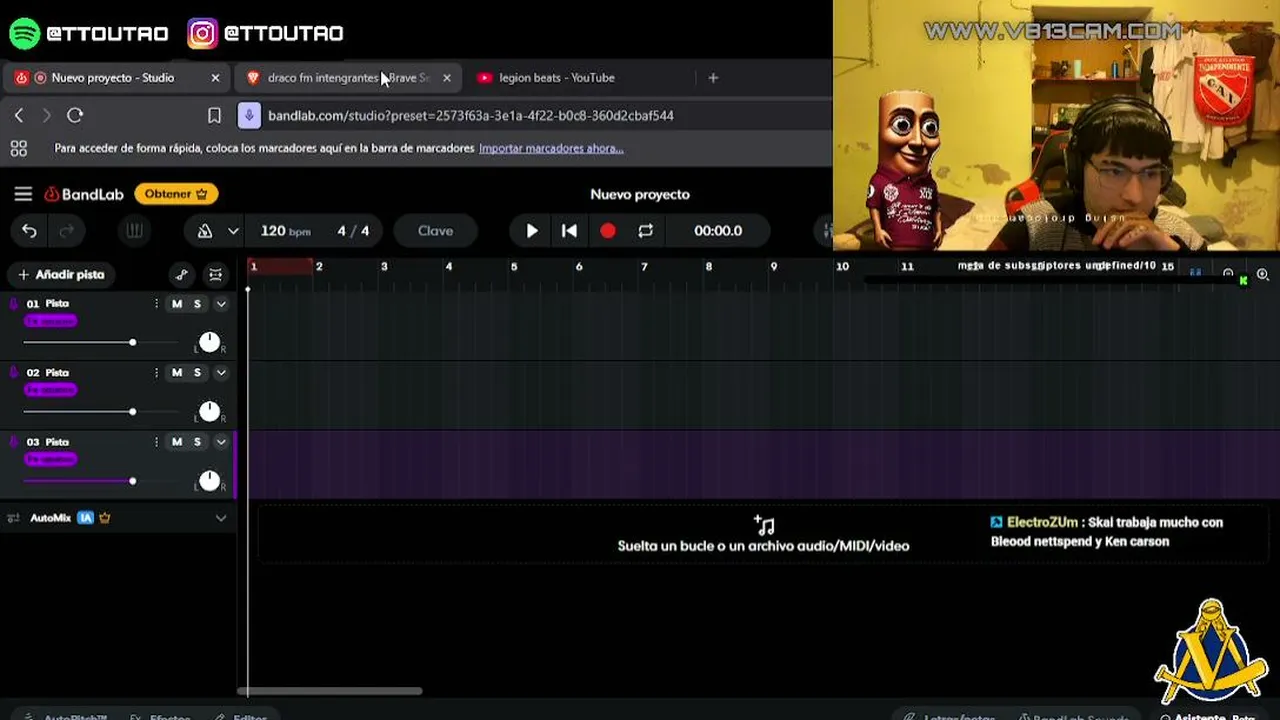Open metronome options dropdown arrow

[x=233, y=231]
